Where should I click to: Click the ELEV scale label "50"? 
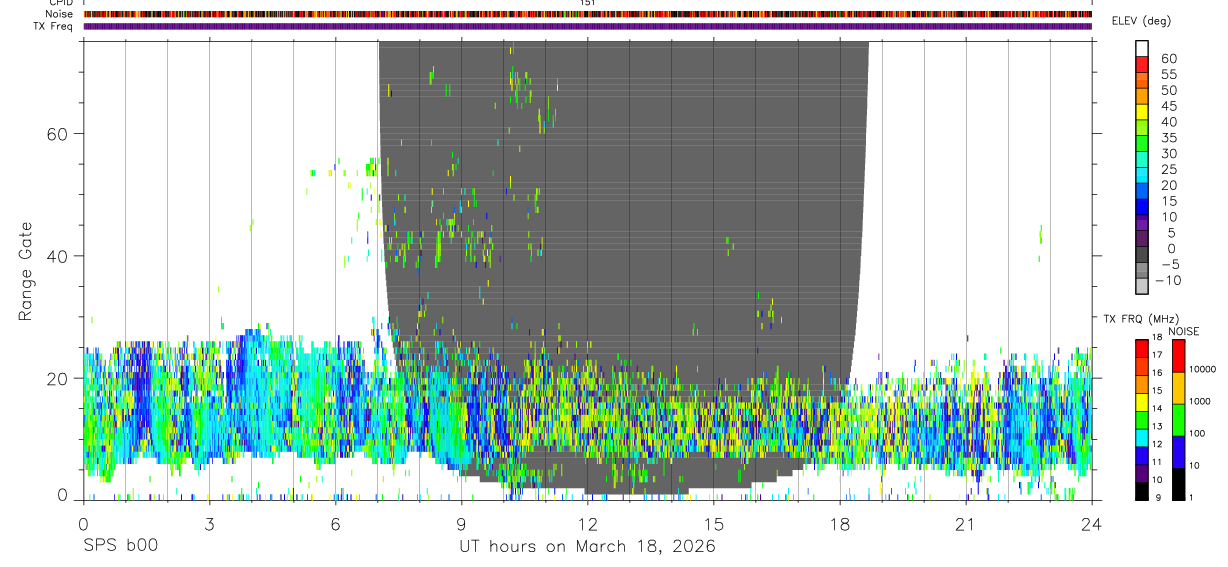(1168, 91)
